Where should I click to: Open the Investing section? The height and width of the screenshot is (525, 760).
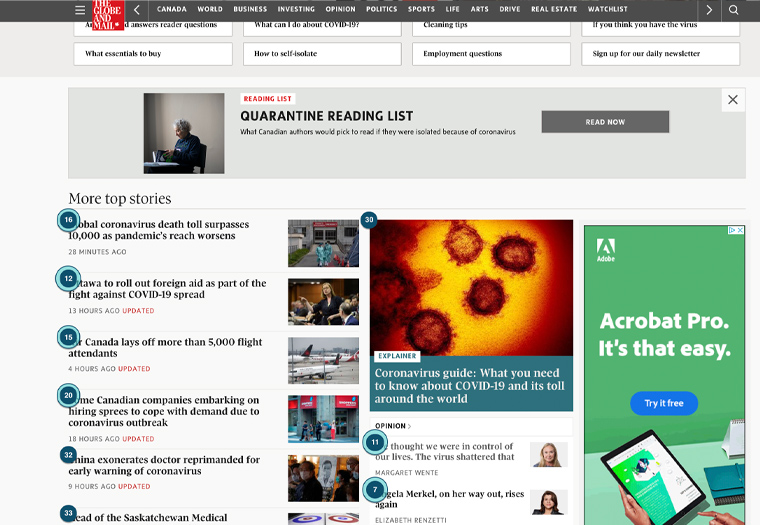tap(296, 9)
